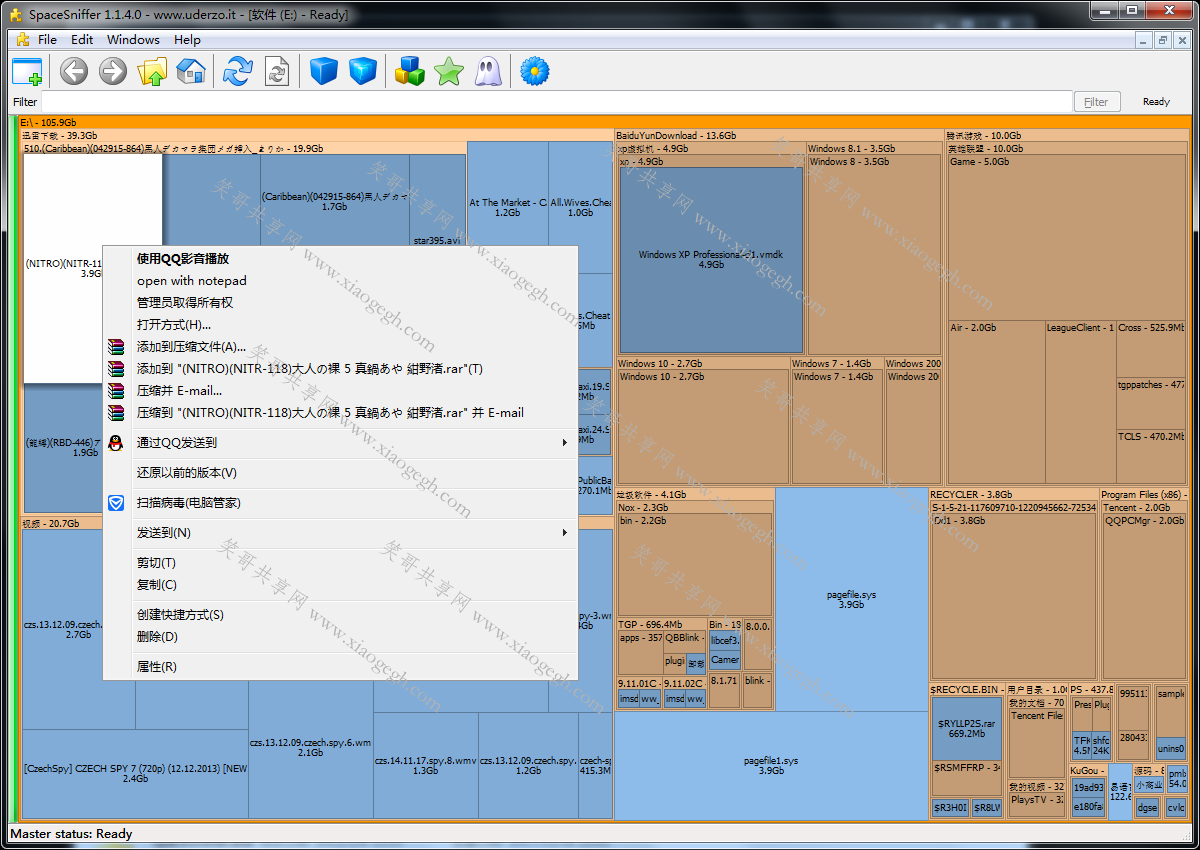This screenshot has height=850, width=1200.
Task: Select the Windows XP Professional vmdk block
Action: (711, 260)
